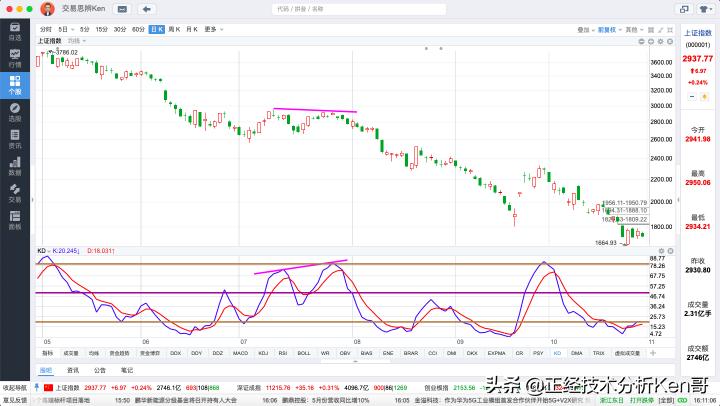Click 意见反馈 feedback link

click(15, 400)
